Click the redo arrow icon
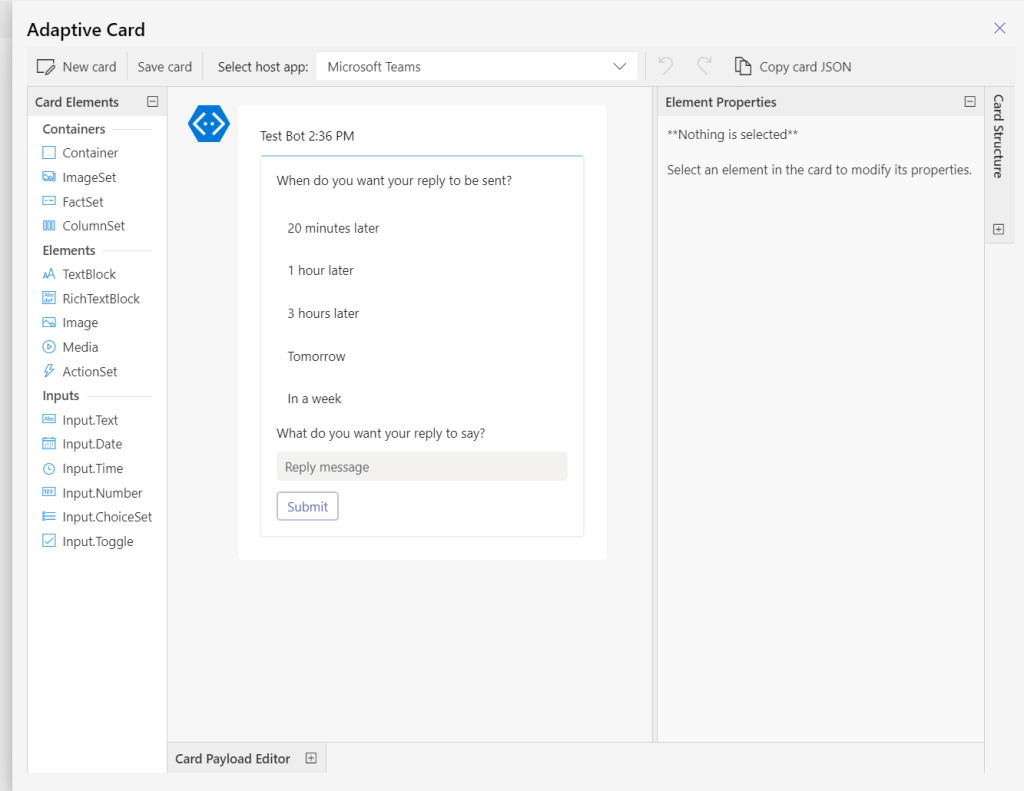 click(704, 66)
